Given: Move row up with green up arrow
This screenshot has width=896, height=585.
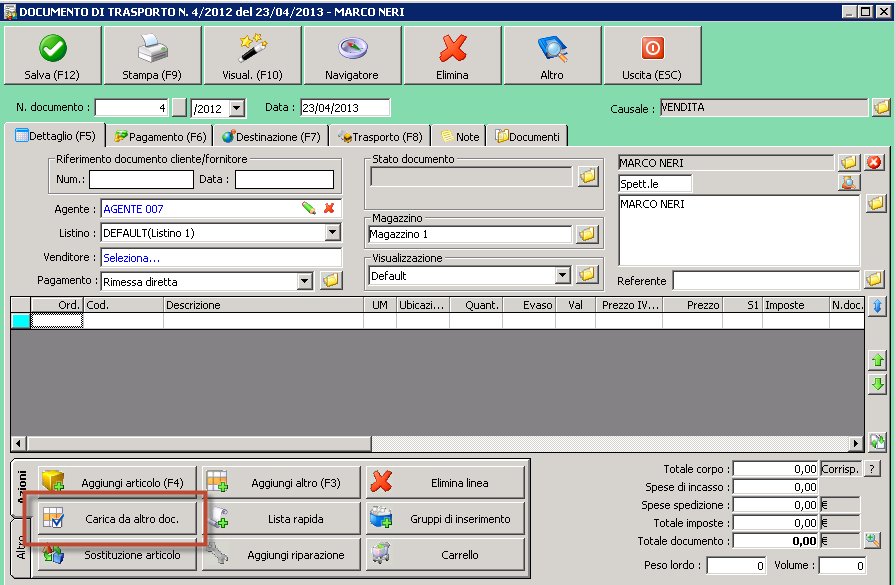Looking at the screenshot, I should point(878,360).
